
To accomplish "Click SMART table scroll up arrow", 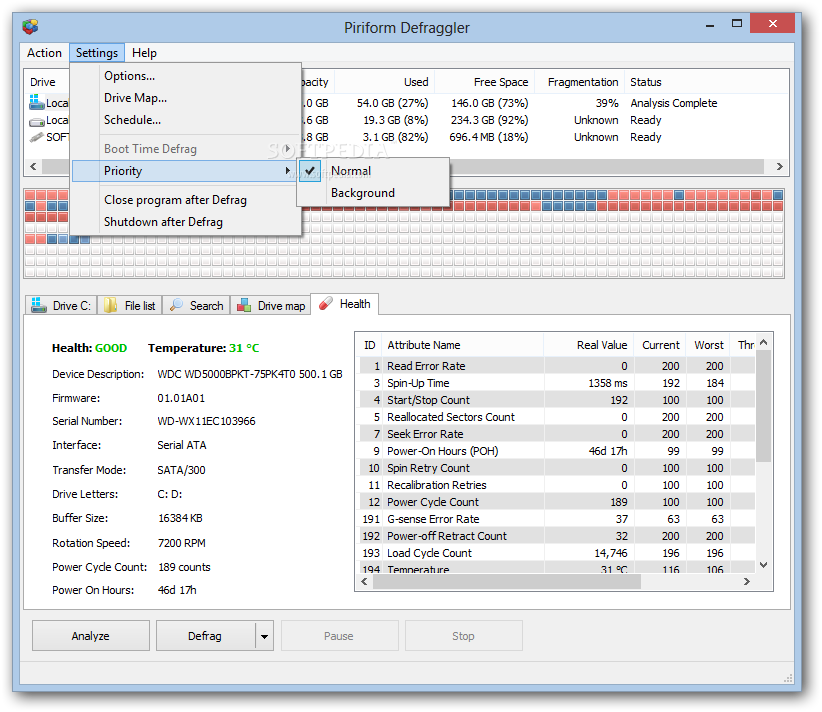I will (x=763, y=342).
